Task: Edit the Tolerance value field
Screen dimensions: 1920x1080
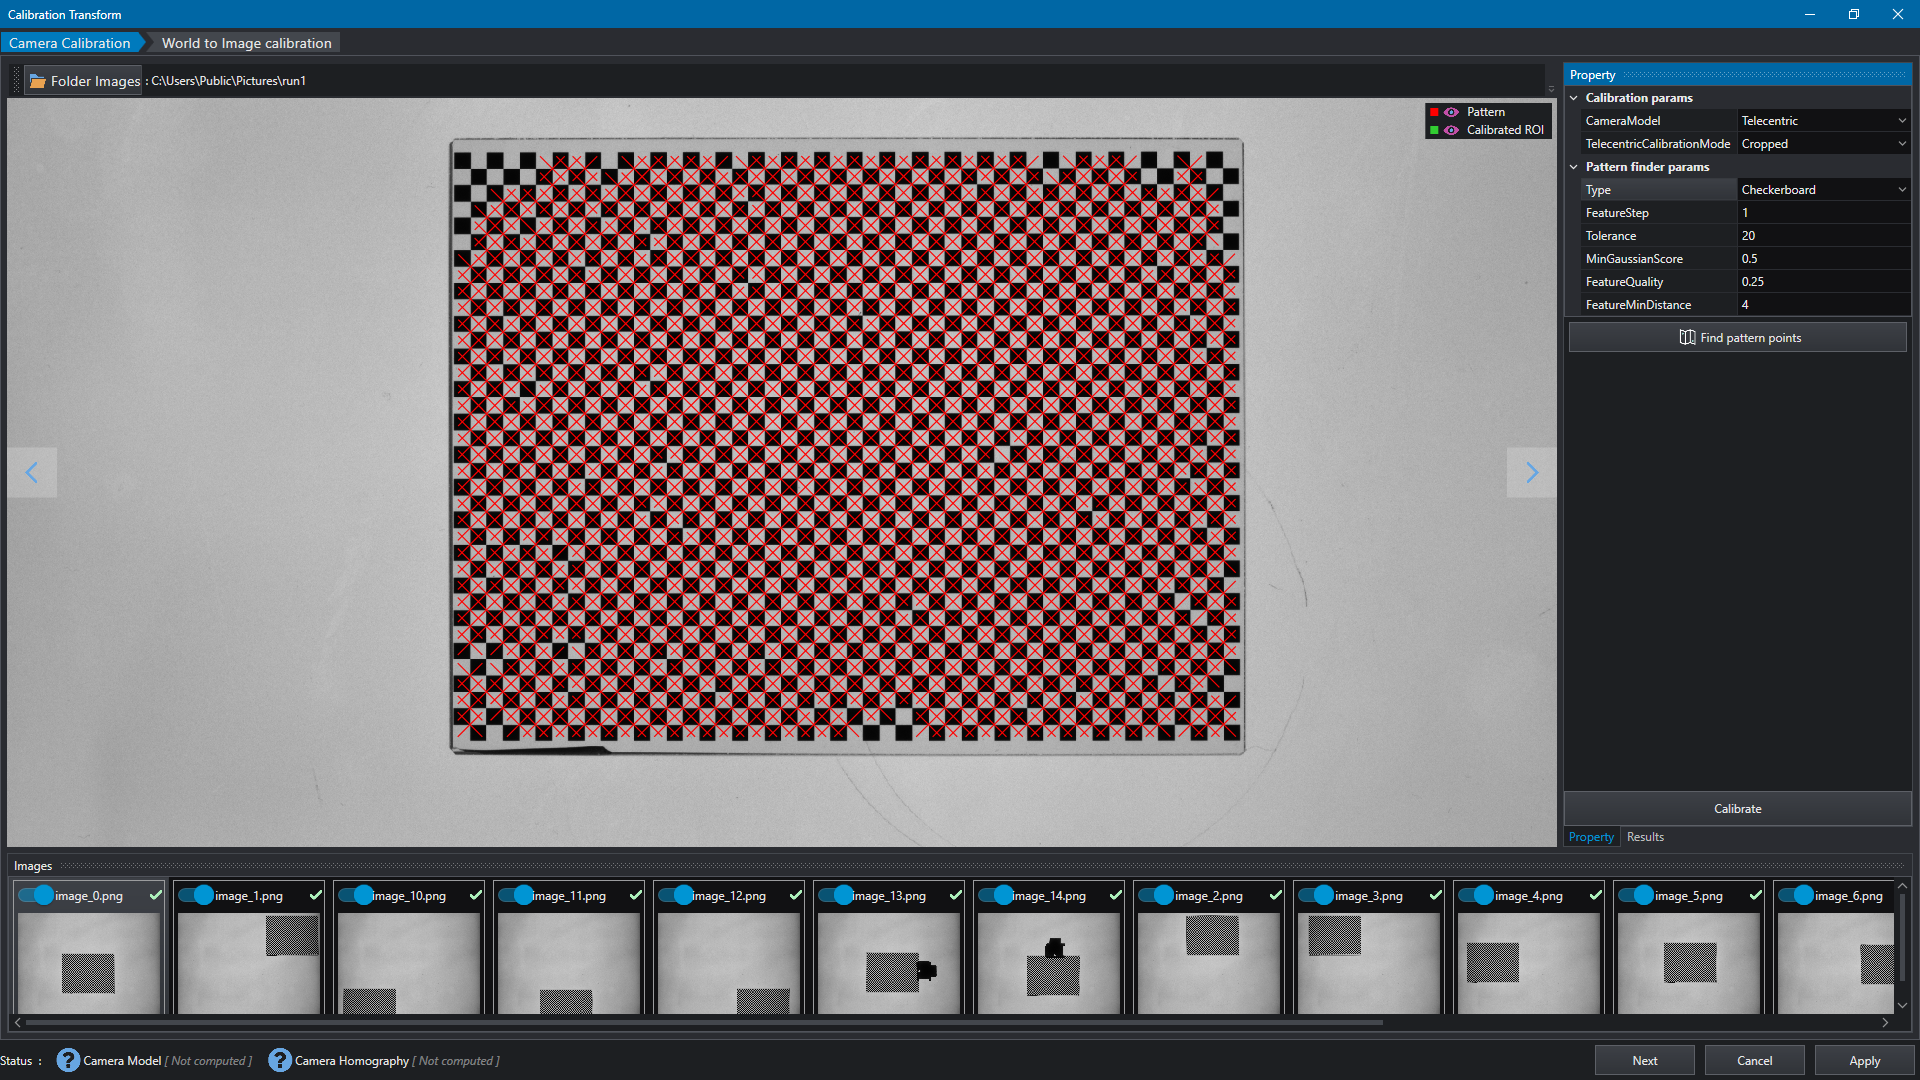Action: [x=1823, y=236]
